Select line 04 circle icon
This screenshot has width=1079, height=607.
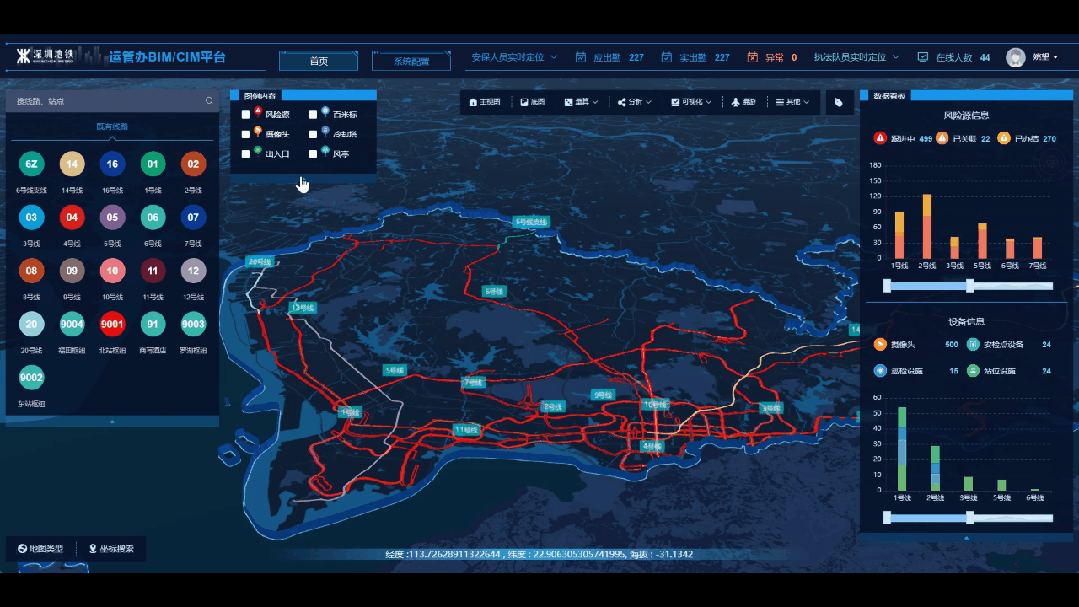(72, 217)
